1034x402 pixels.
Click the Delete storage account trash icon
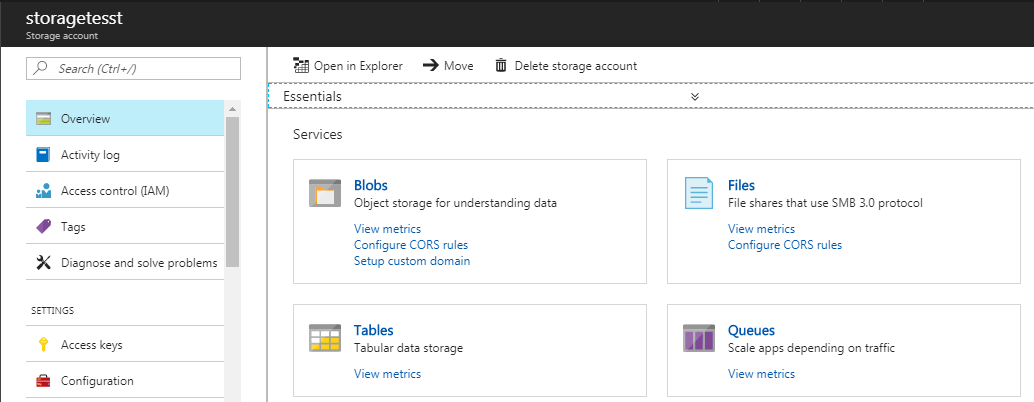tap(501, 65)
